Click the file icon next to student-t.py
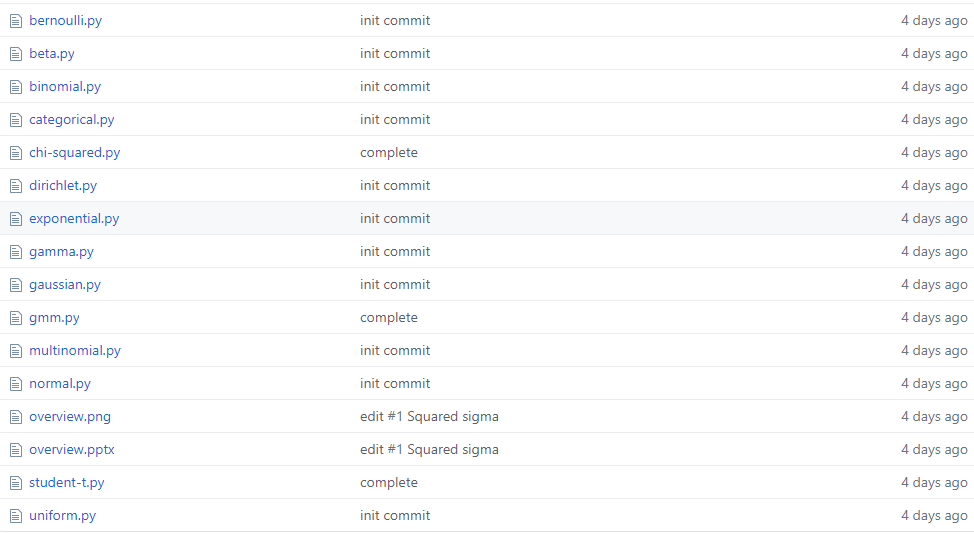Image resolution: width=974 pixels, height=534 pixels. [16, 483]
